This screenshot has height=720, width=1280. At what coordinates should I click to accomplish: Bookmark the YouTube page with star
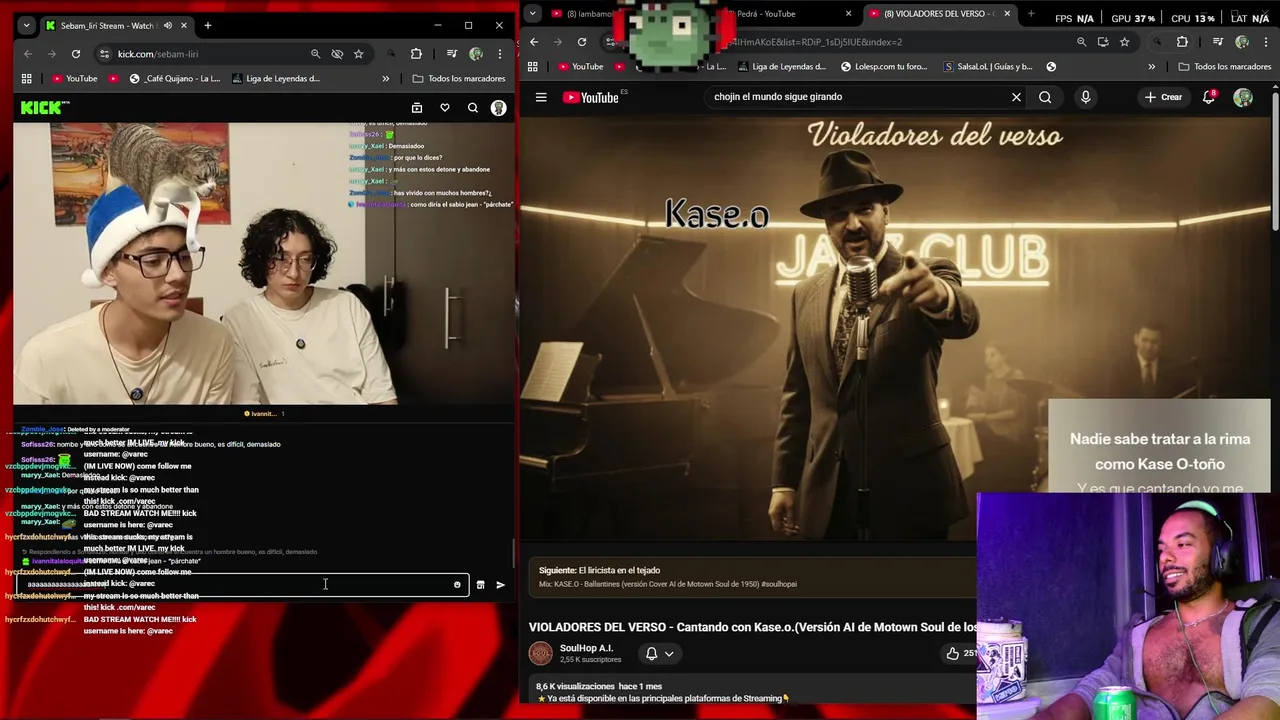pos(1124,42)
